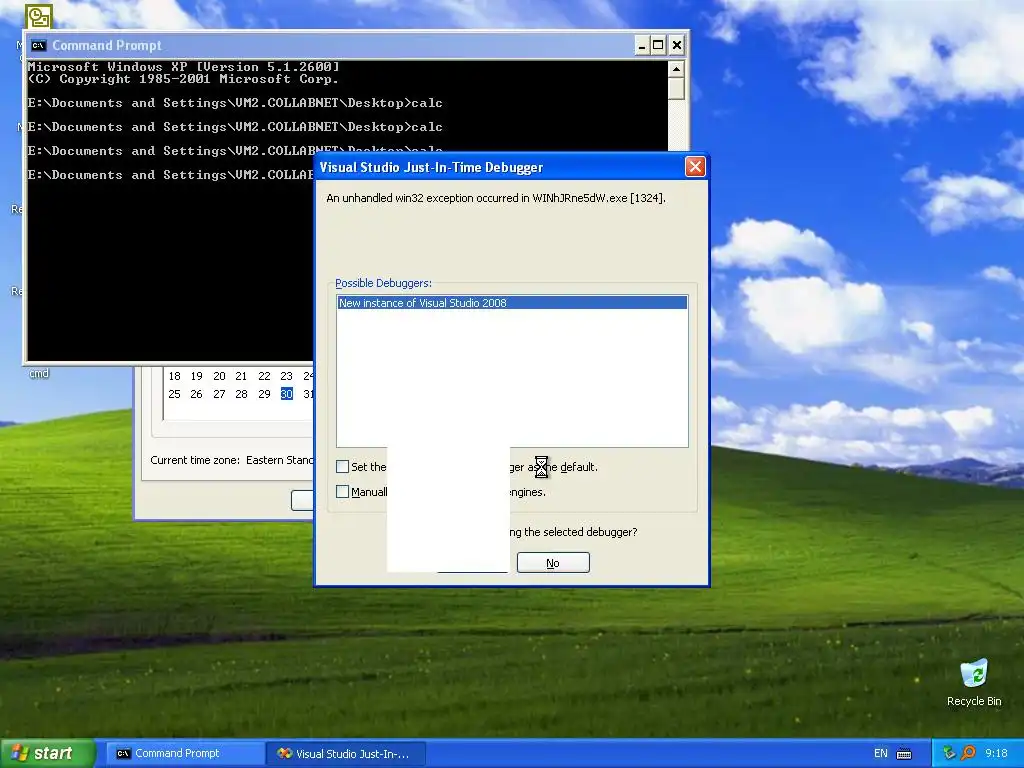Screen dimensions: 1024x768
Task: Select date 26 in the calendar
Action: [x=197, y=394]
